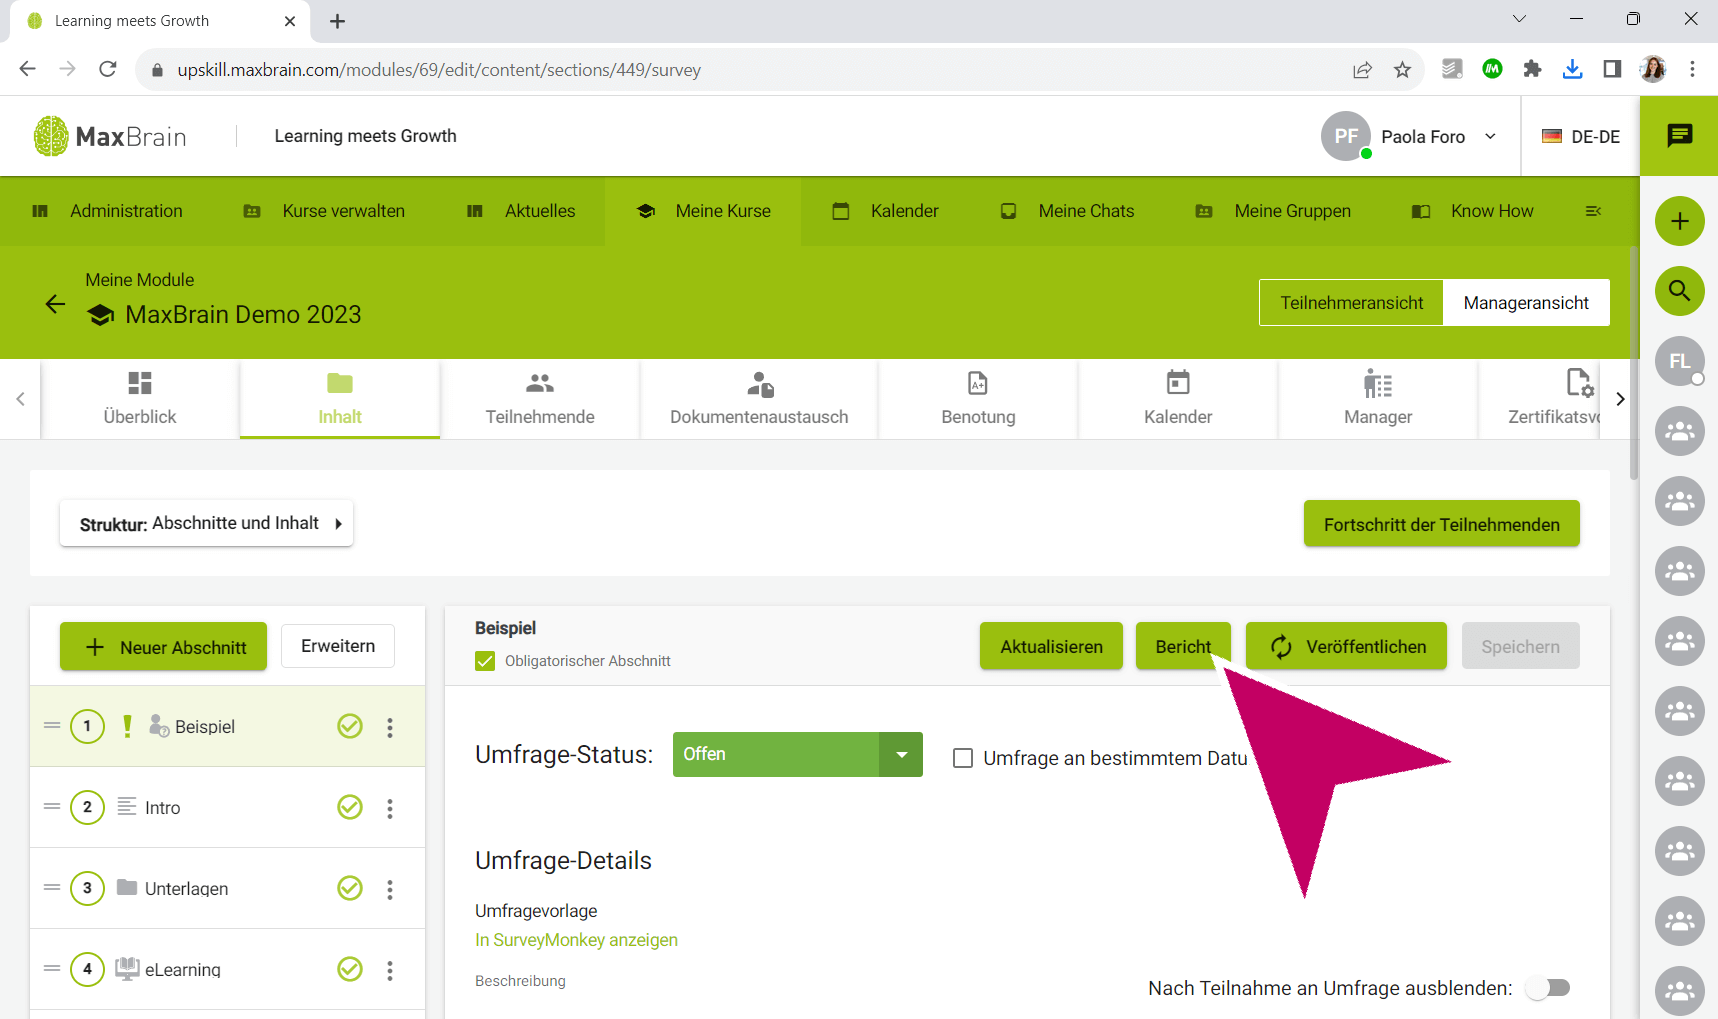Open the FL contact avatar
Screen dimensions: 1718x1019
[1679, 361]
